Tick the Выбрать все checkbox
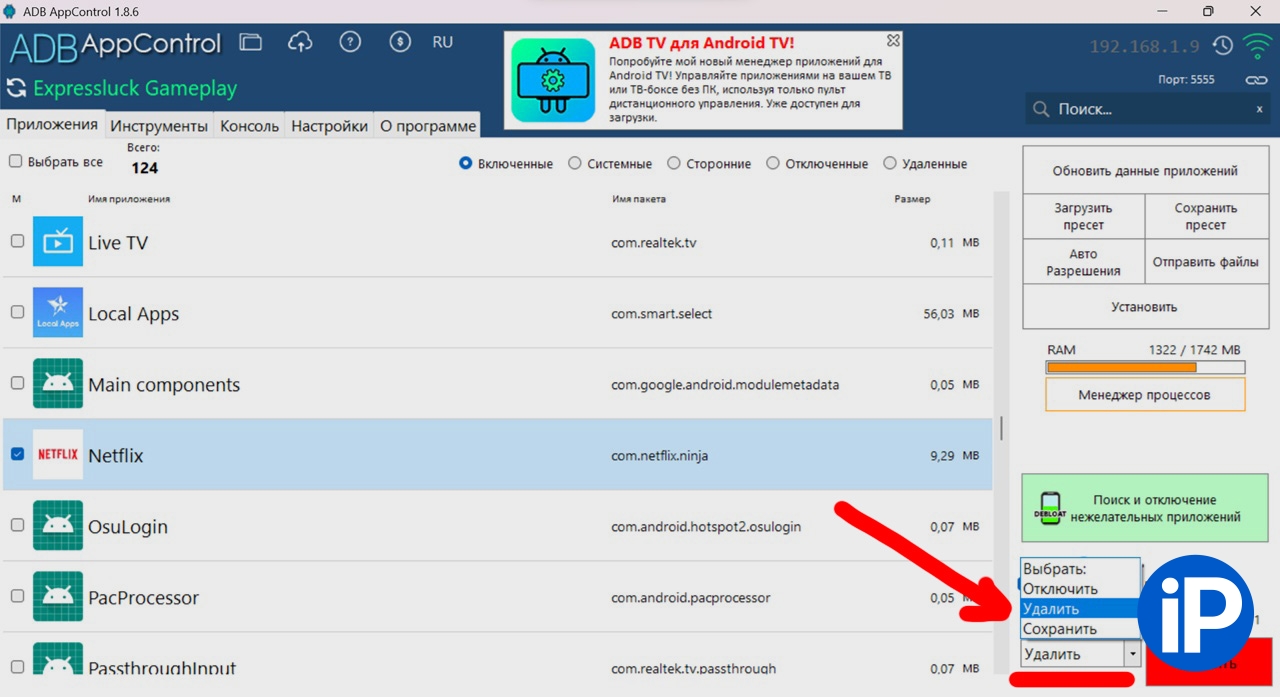 [15, 161]
